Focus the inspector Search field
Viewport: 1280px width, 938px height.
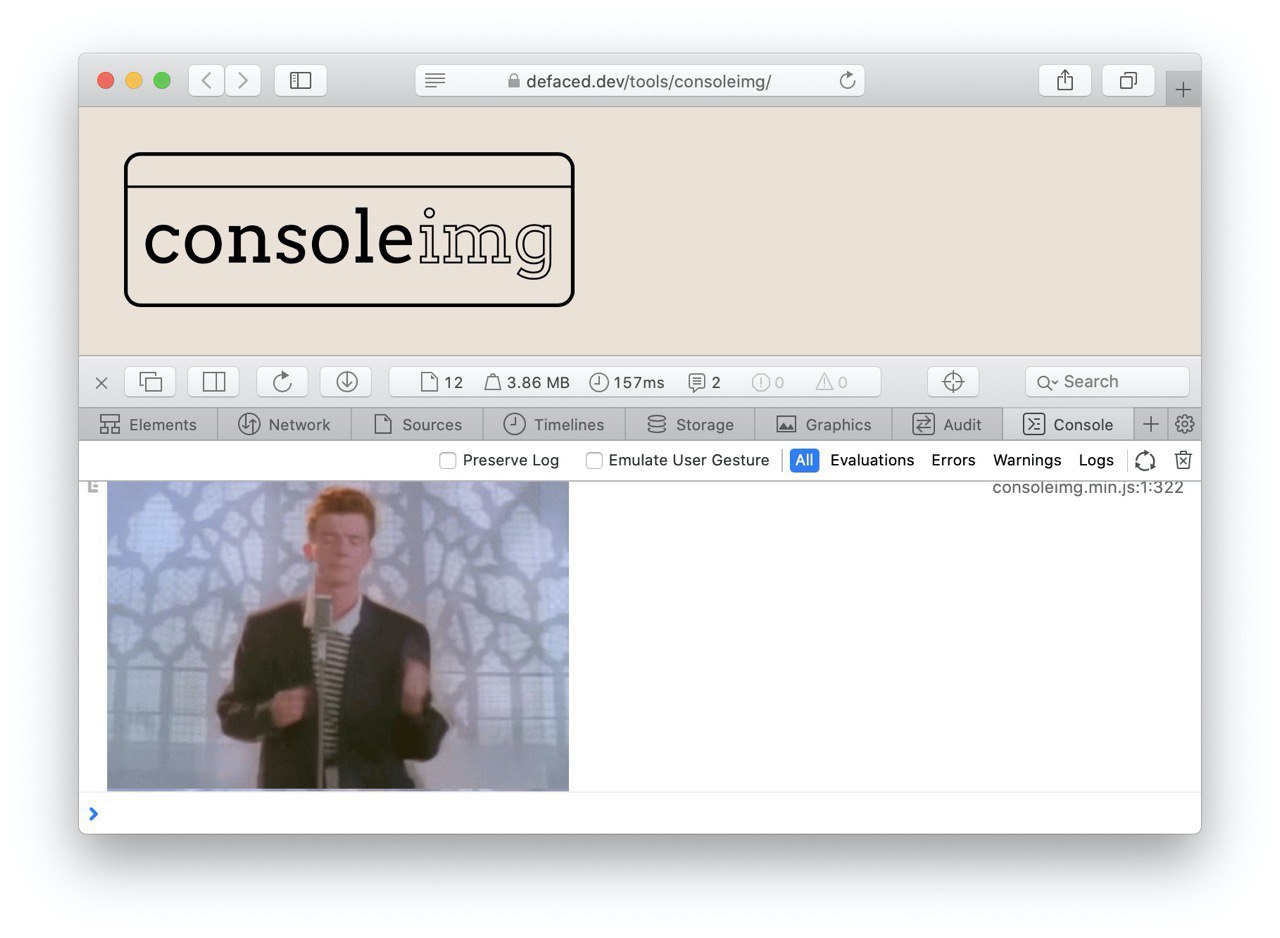pyautogui.click(x=1107, y=382)
